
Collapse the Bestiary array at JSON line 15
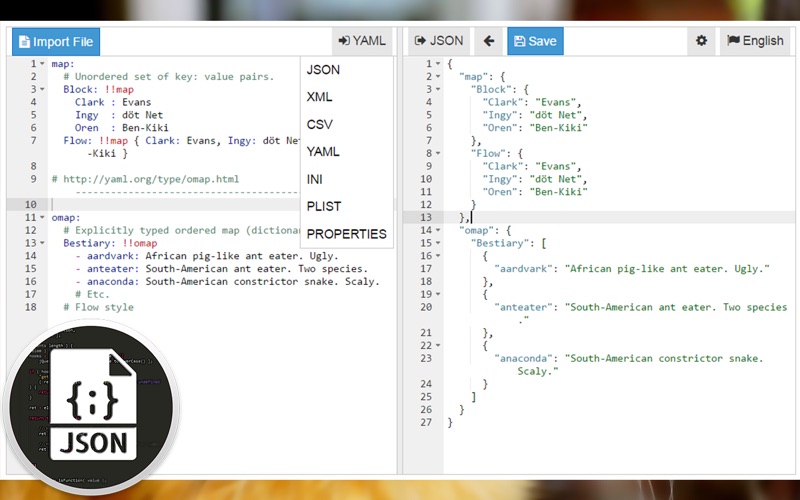pos(438,243)
